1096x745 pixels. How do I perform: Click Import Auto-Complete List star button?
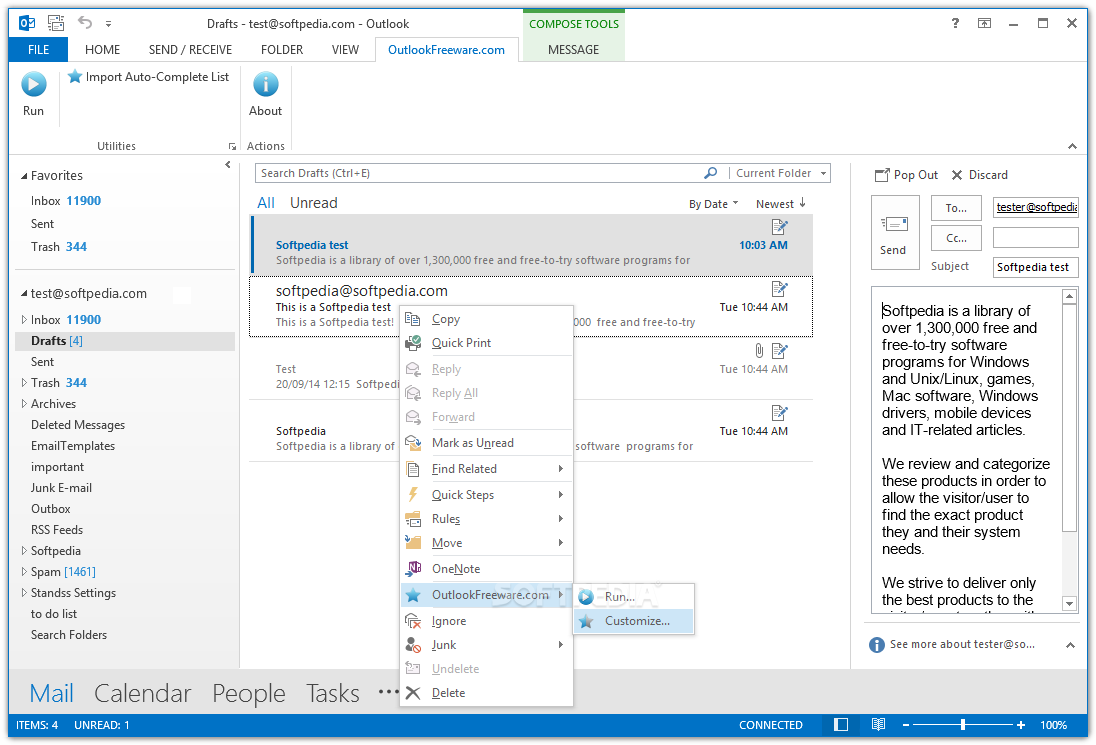coord(148,77)
